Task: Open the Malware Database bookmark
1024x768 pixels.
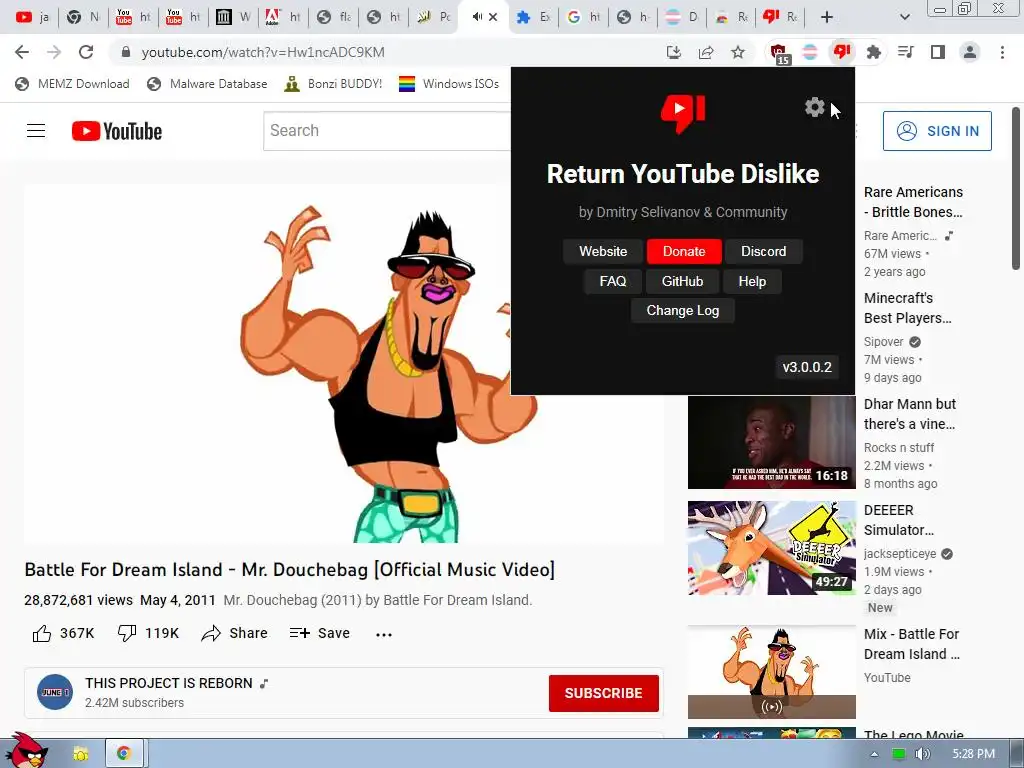Action: [x=208, y=84]
